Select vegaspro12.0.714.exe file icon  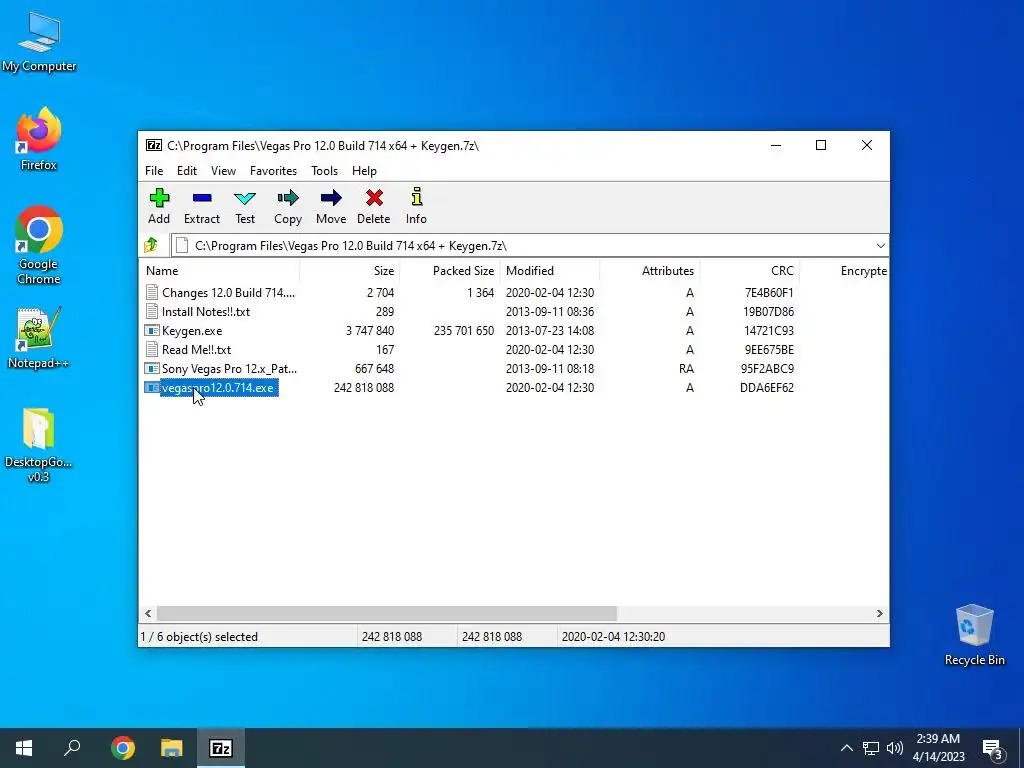tap(152, 387)
